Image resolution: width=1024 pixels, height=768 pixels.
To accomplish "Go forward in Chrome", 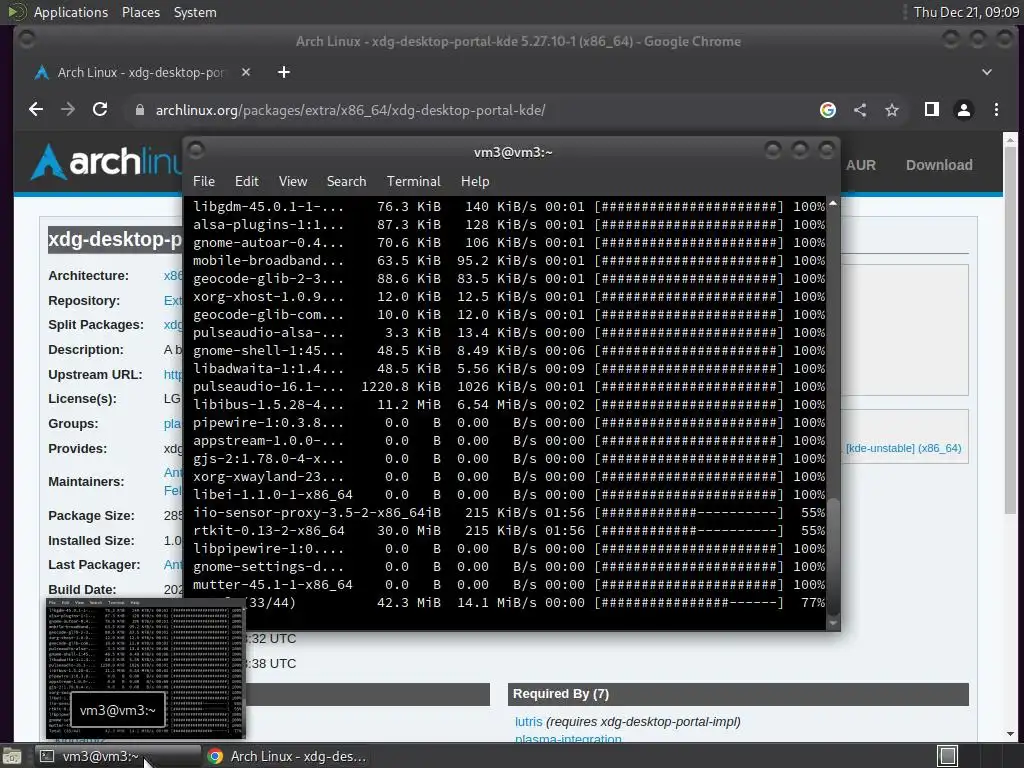I will click(68, 110).
